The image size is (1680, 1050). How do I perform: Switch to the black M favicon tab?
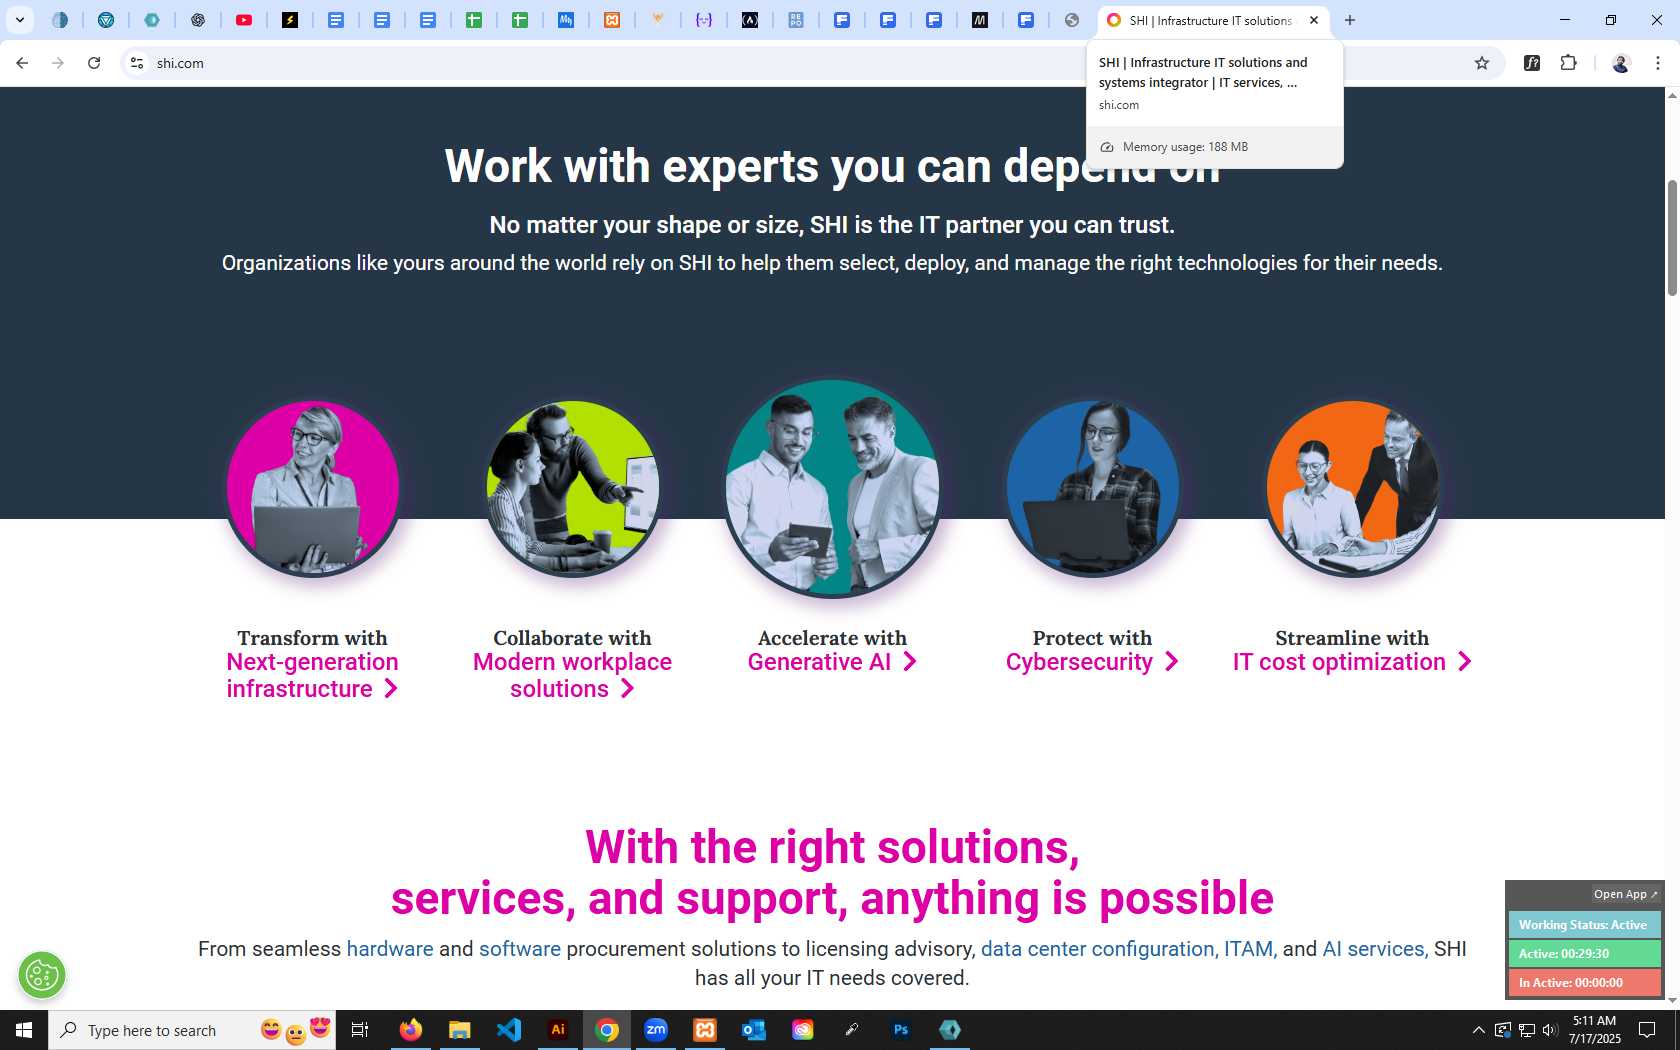pos(980,20)
